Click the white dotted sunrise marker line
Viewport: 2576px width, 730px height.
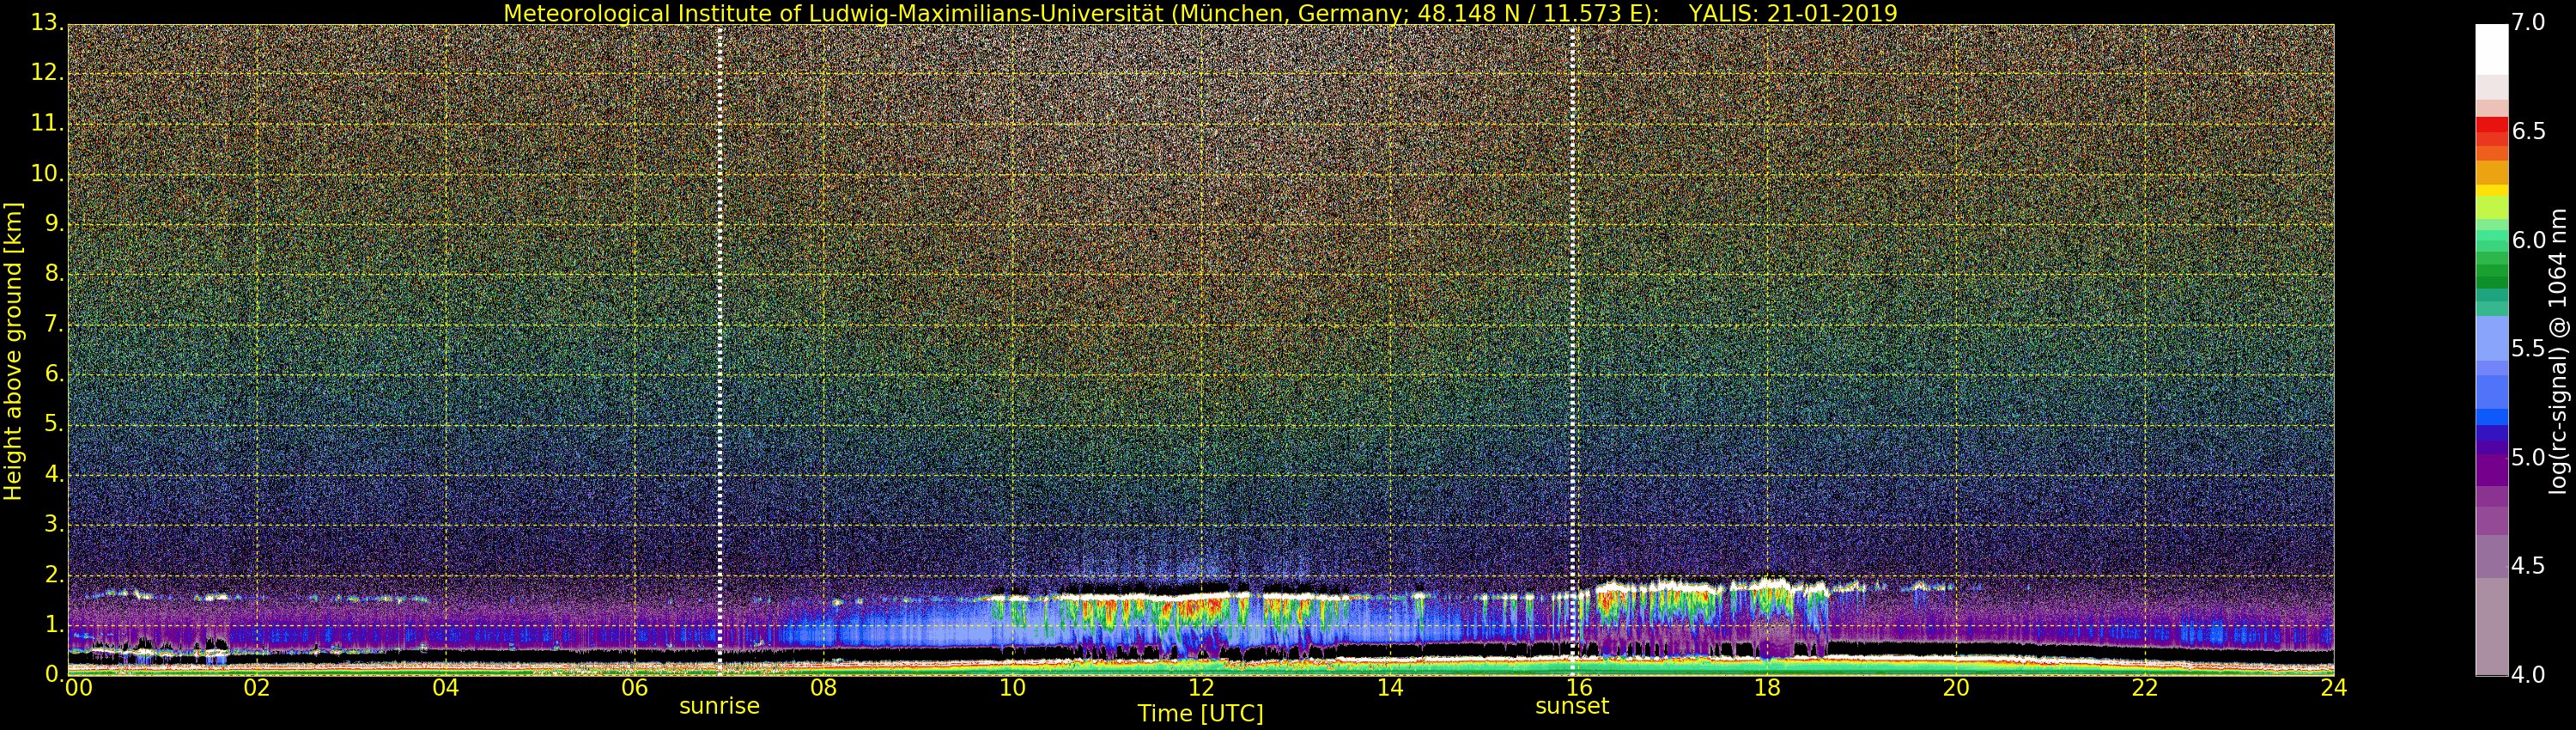tap(719, 350)
